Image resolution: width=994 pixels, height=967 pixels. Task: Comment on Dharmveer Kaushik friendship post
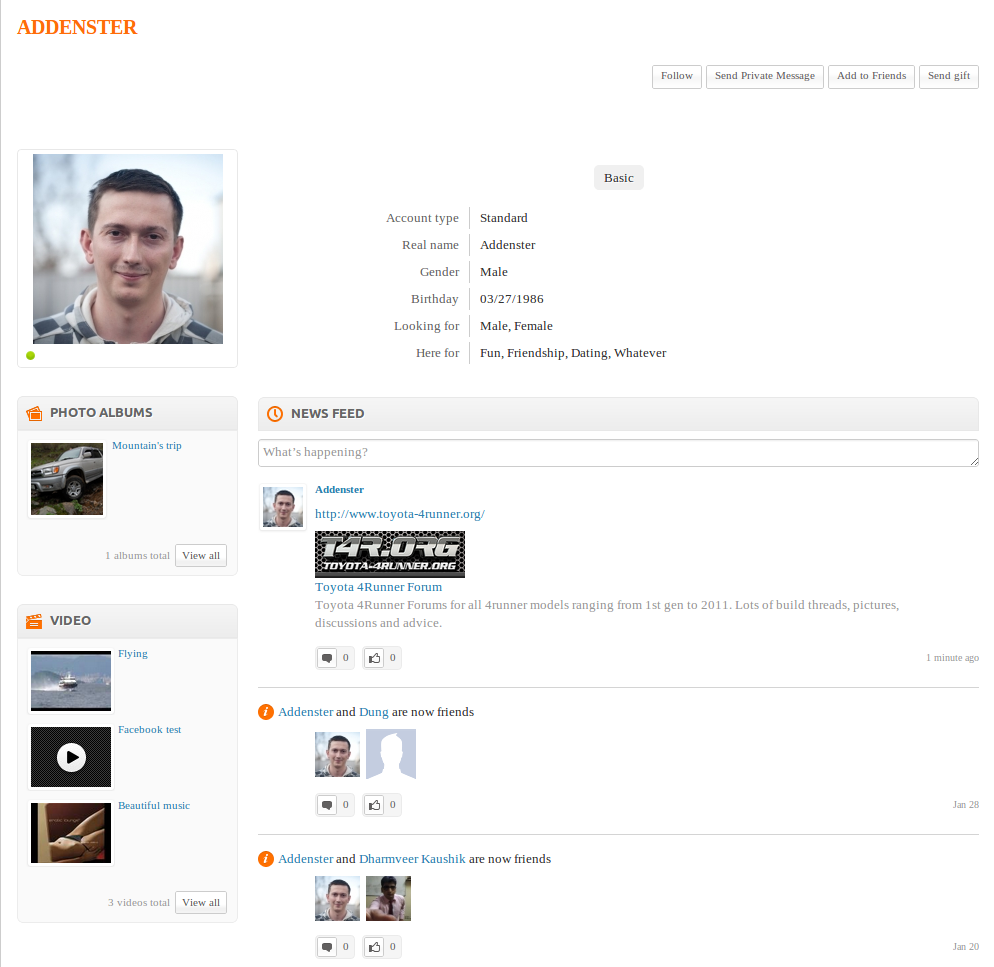coord(327,946)
